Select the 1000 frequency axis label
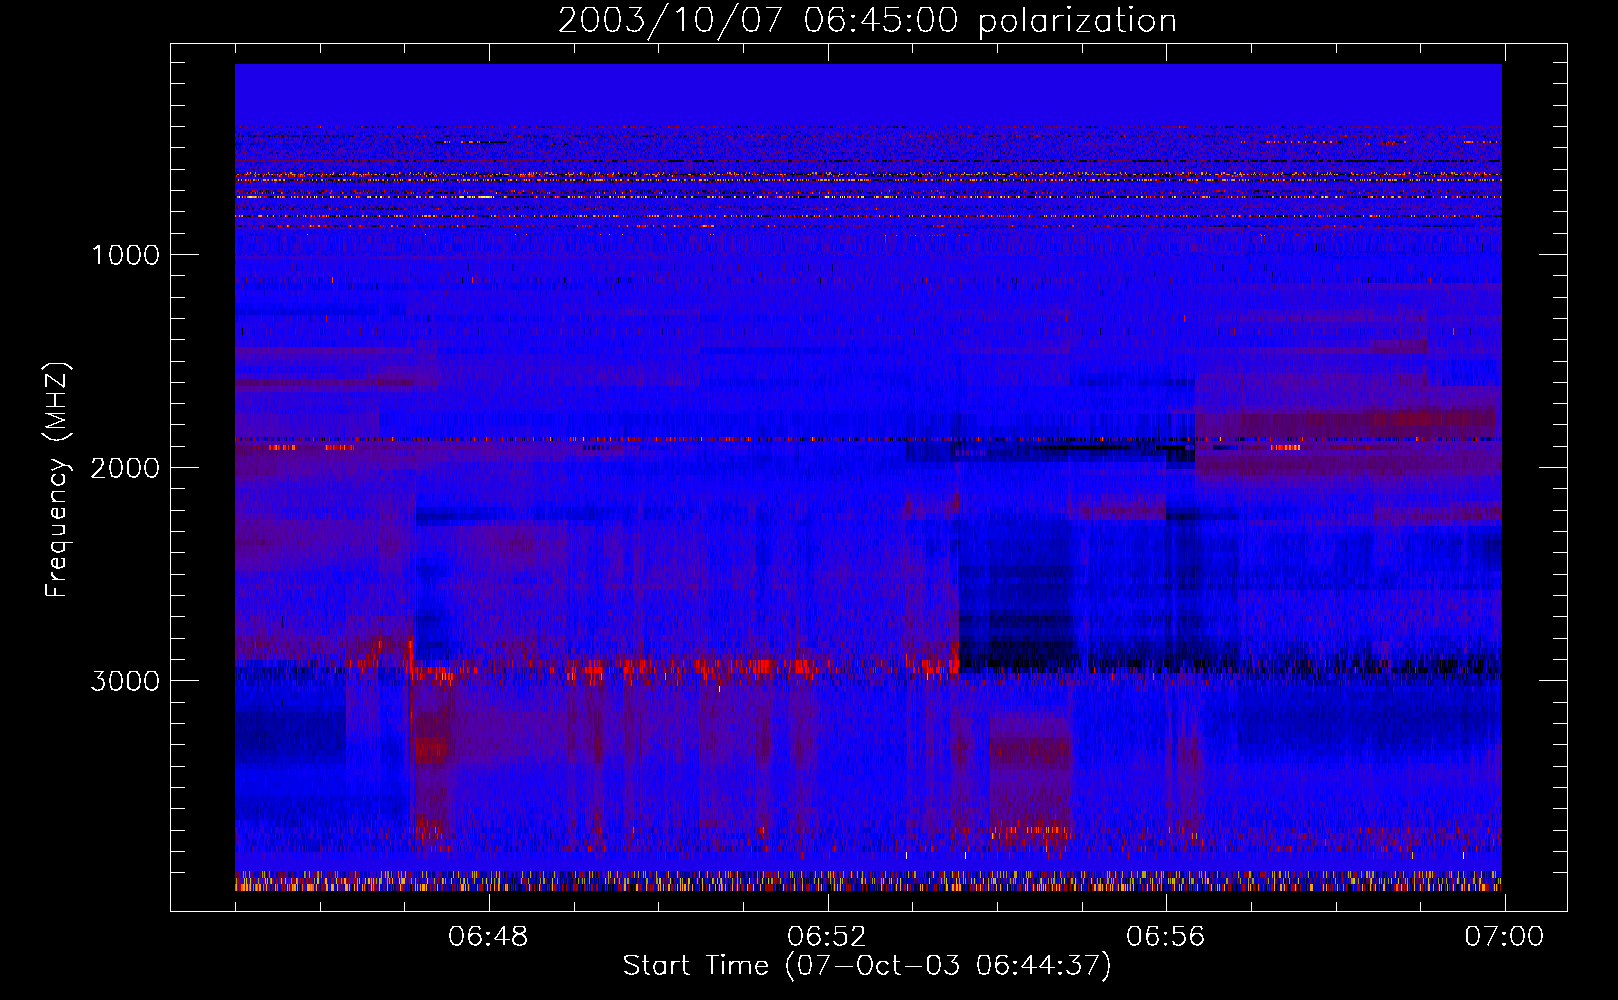This screenshot has width=1618, height=1000. click(125, 255)
